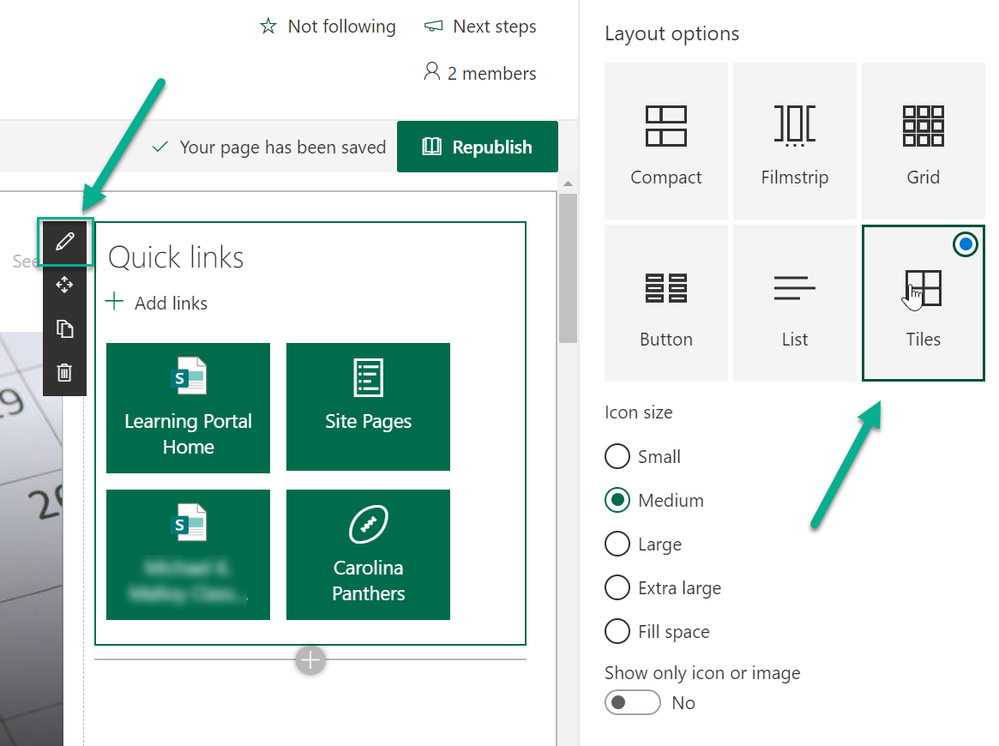Select Extra large icon size
Image resolution: width=999 pixels, height=746 pixels.
tap(617, 587)
